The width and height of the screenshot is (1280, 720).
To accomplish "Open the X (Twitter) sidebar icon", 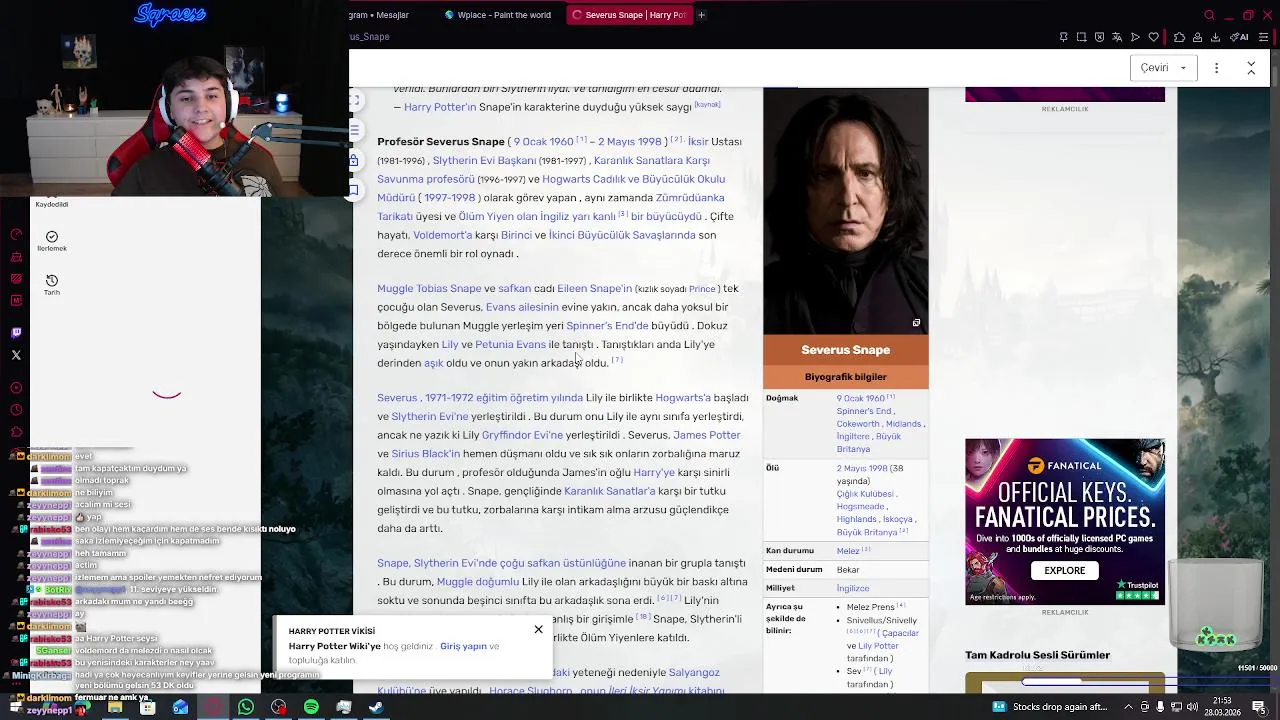I will point(16,355).
